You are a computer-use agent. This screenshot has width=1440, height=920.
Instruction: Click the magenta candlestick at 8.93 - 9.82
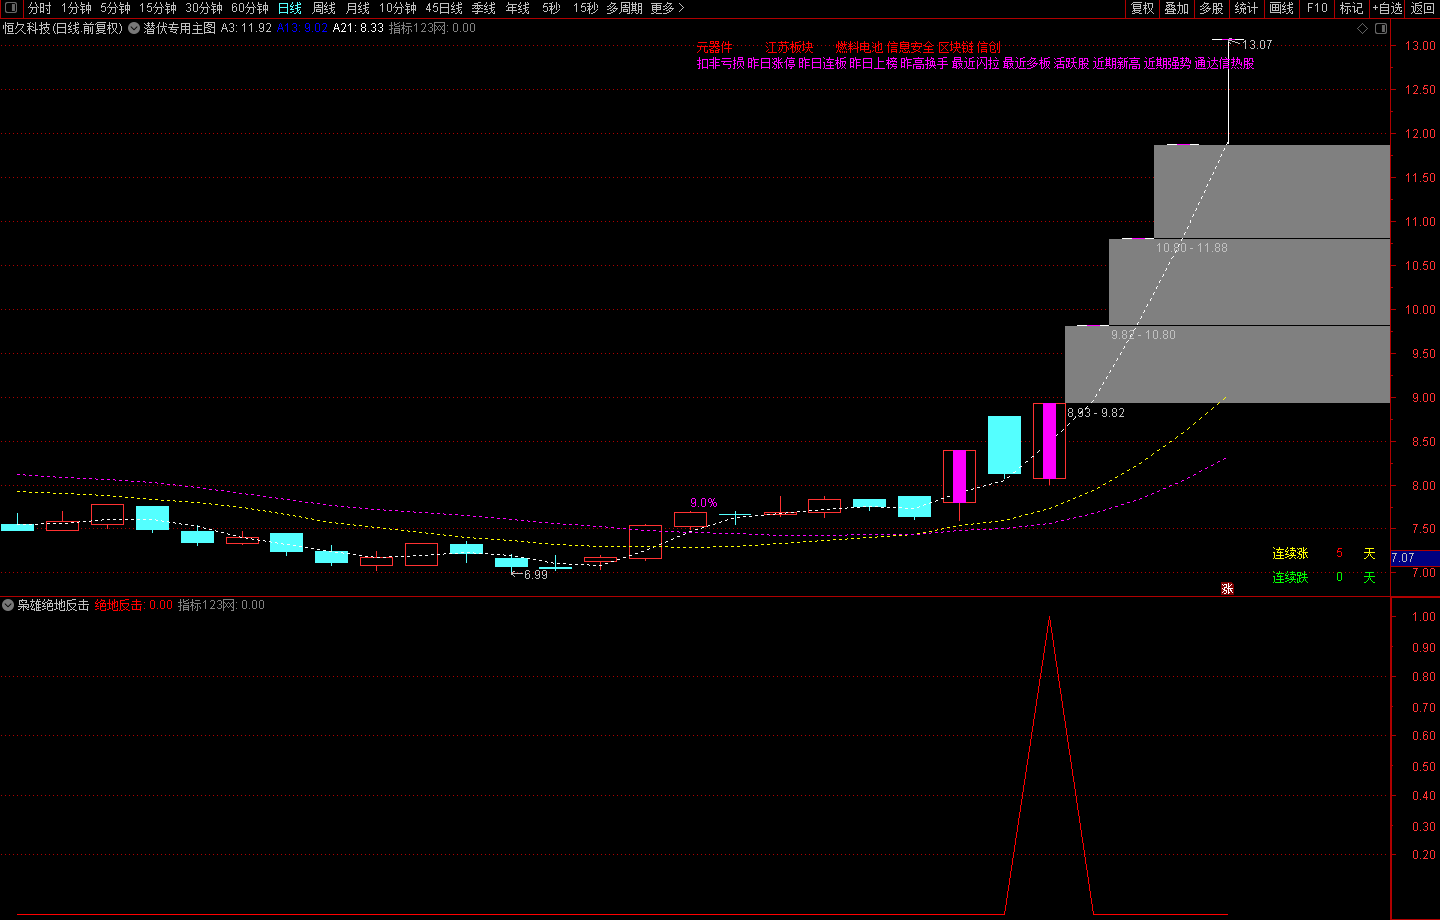[x=1049, y=441]
